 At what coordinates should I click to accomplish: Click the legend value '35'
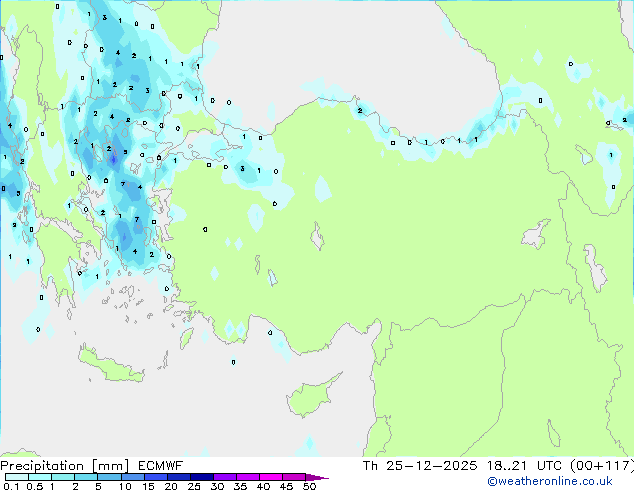(240, 486)
